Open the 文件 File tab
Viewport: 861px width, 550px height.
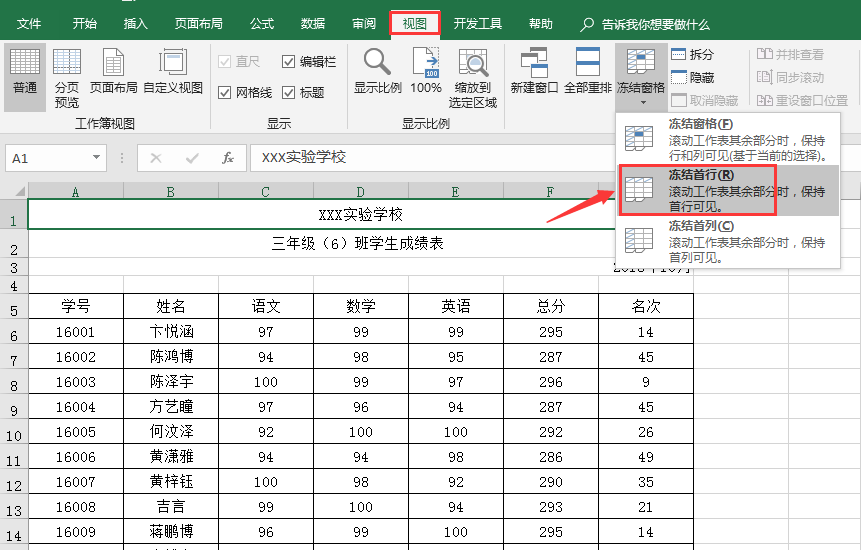coord(29,24)
